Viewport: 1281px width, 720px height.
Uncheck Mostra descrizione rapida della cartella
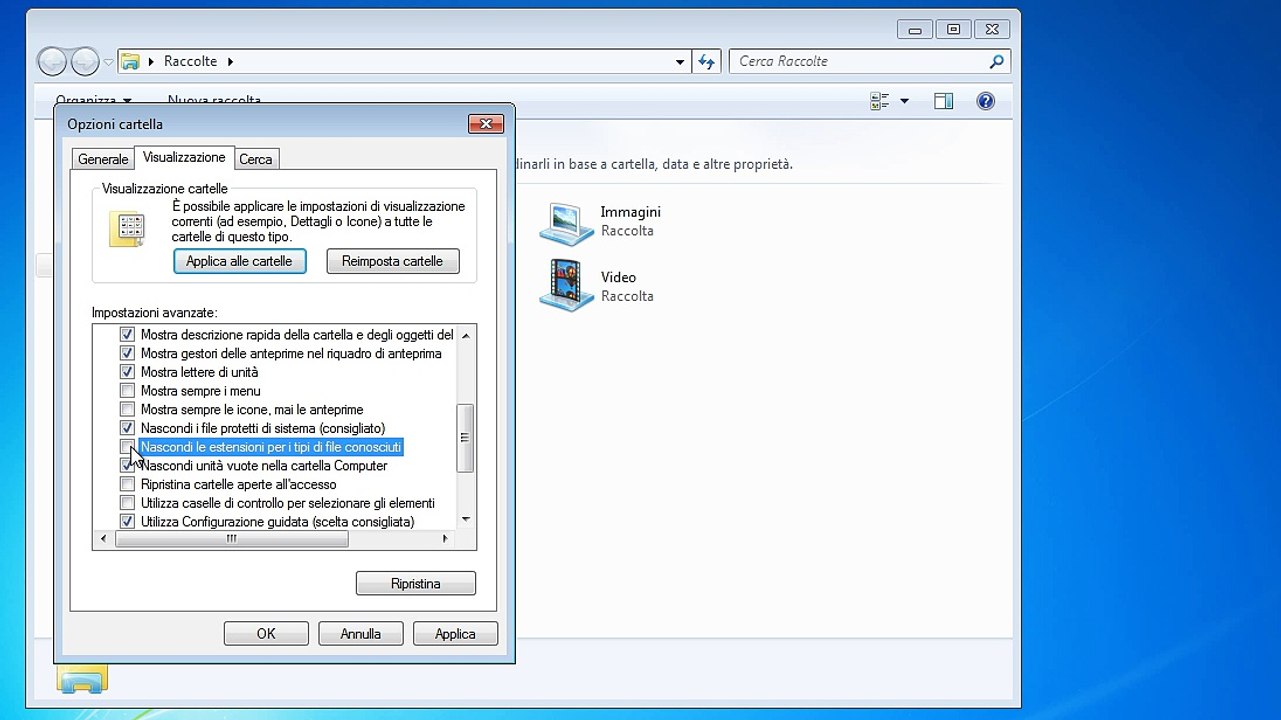(x=127, y=334)
